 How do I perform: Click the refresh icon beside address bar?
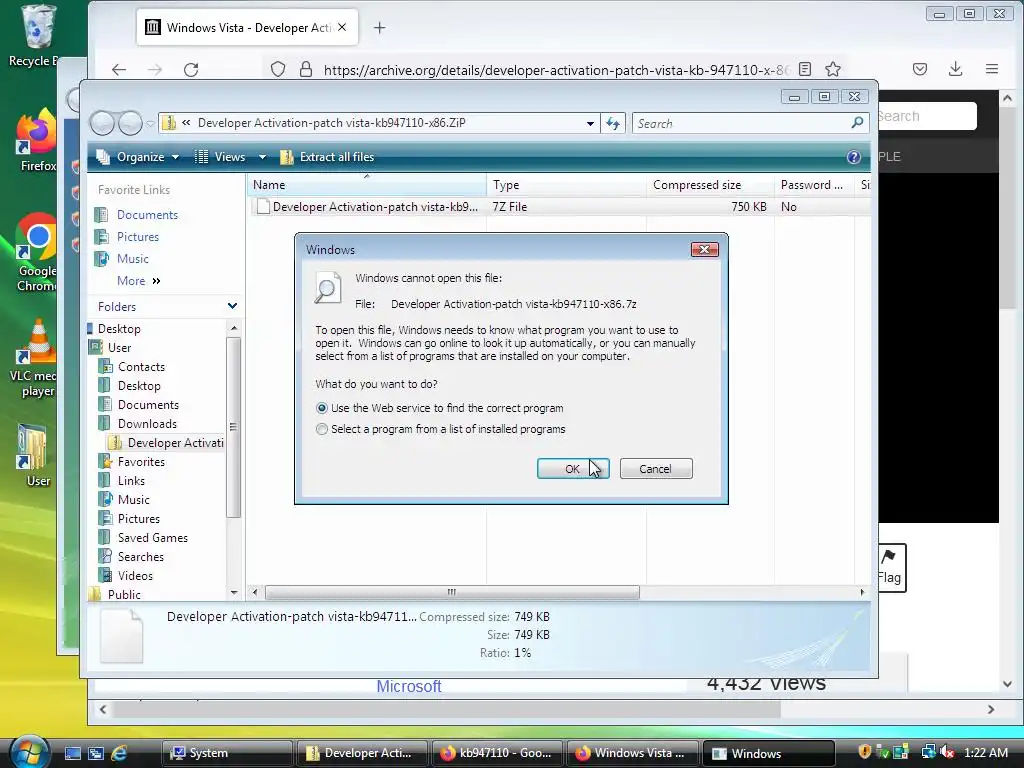pyautogui.click(x=613, y=123)
